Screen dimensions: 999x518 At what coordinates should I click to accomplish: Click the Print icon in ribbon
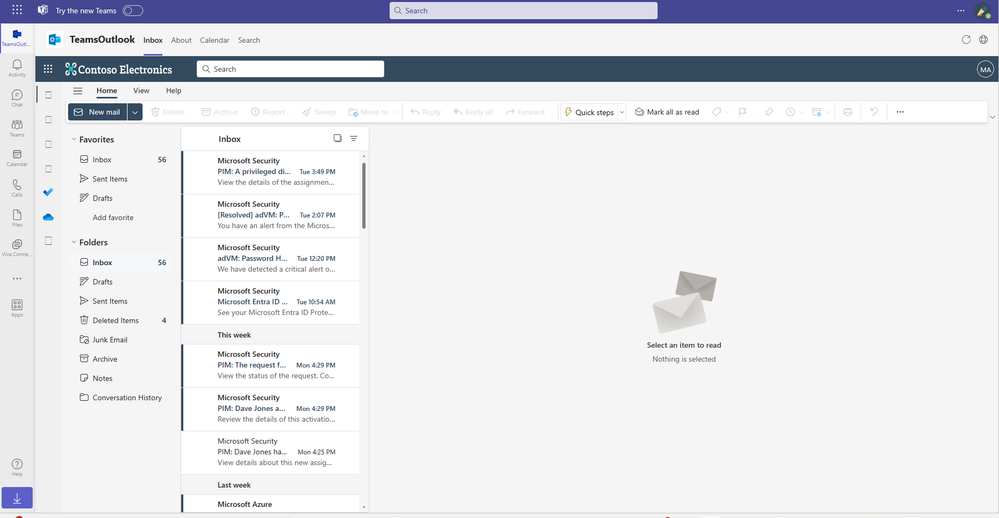click(847, 112)
